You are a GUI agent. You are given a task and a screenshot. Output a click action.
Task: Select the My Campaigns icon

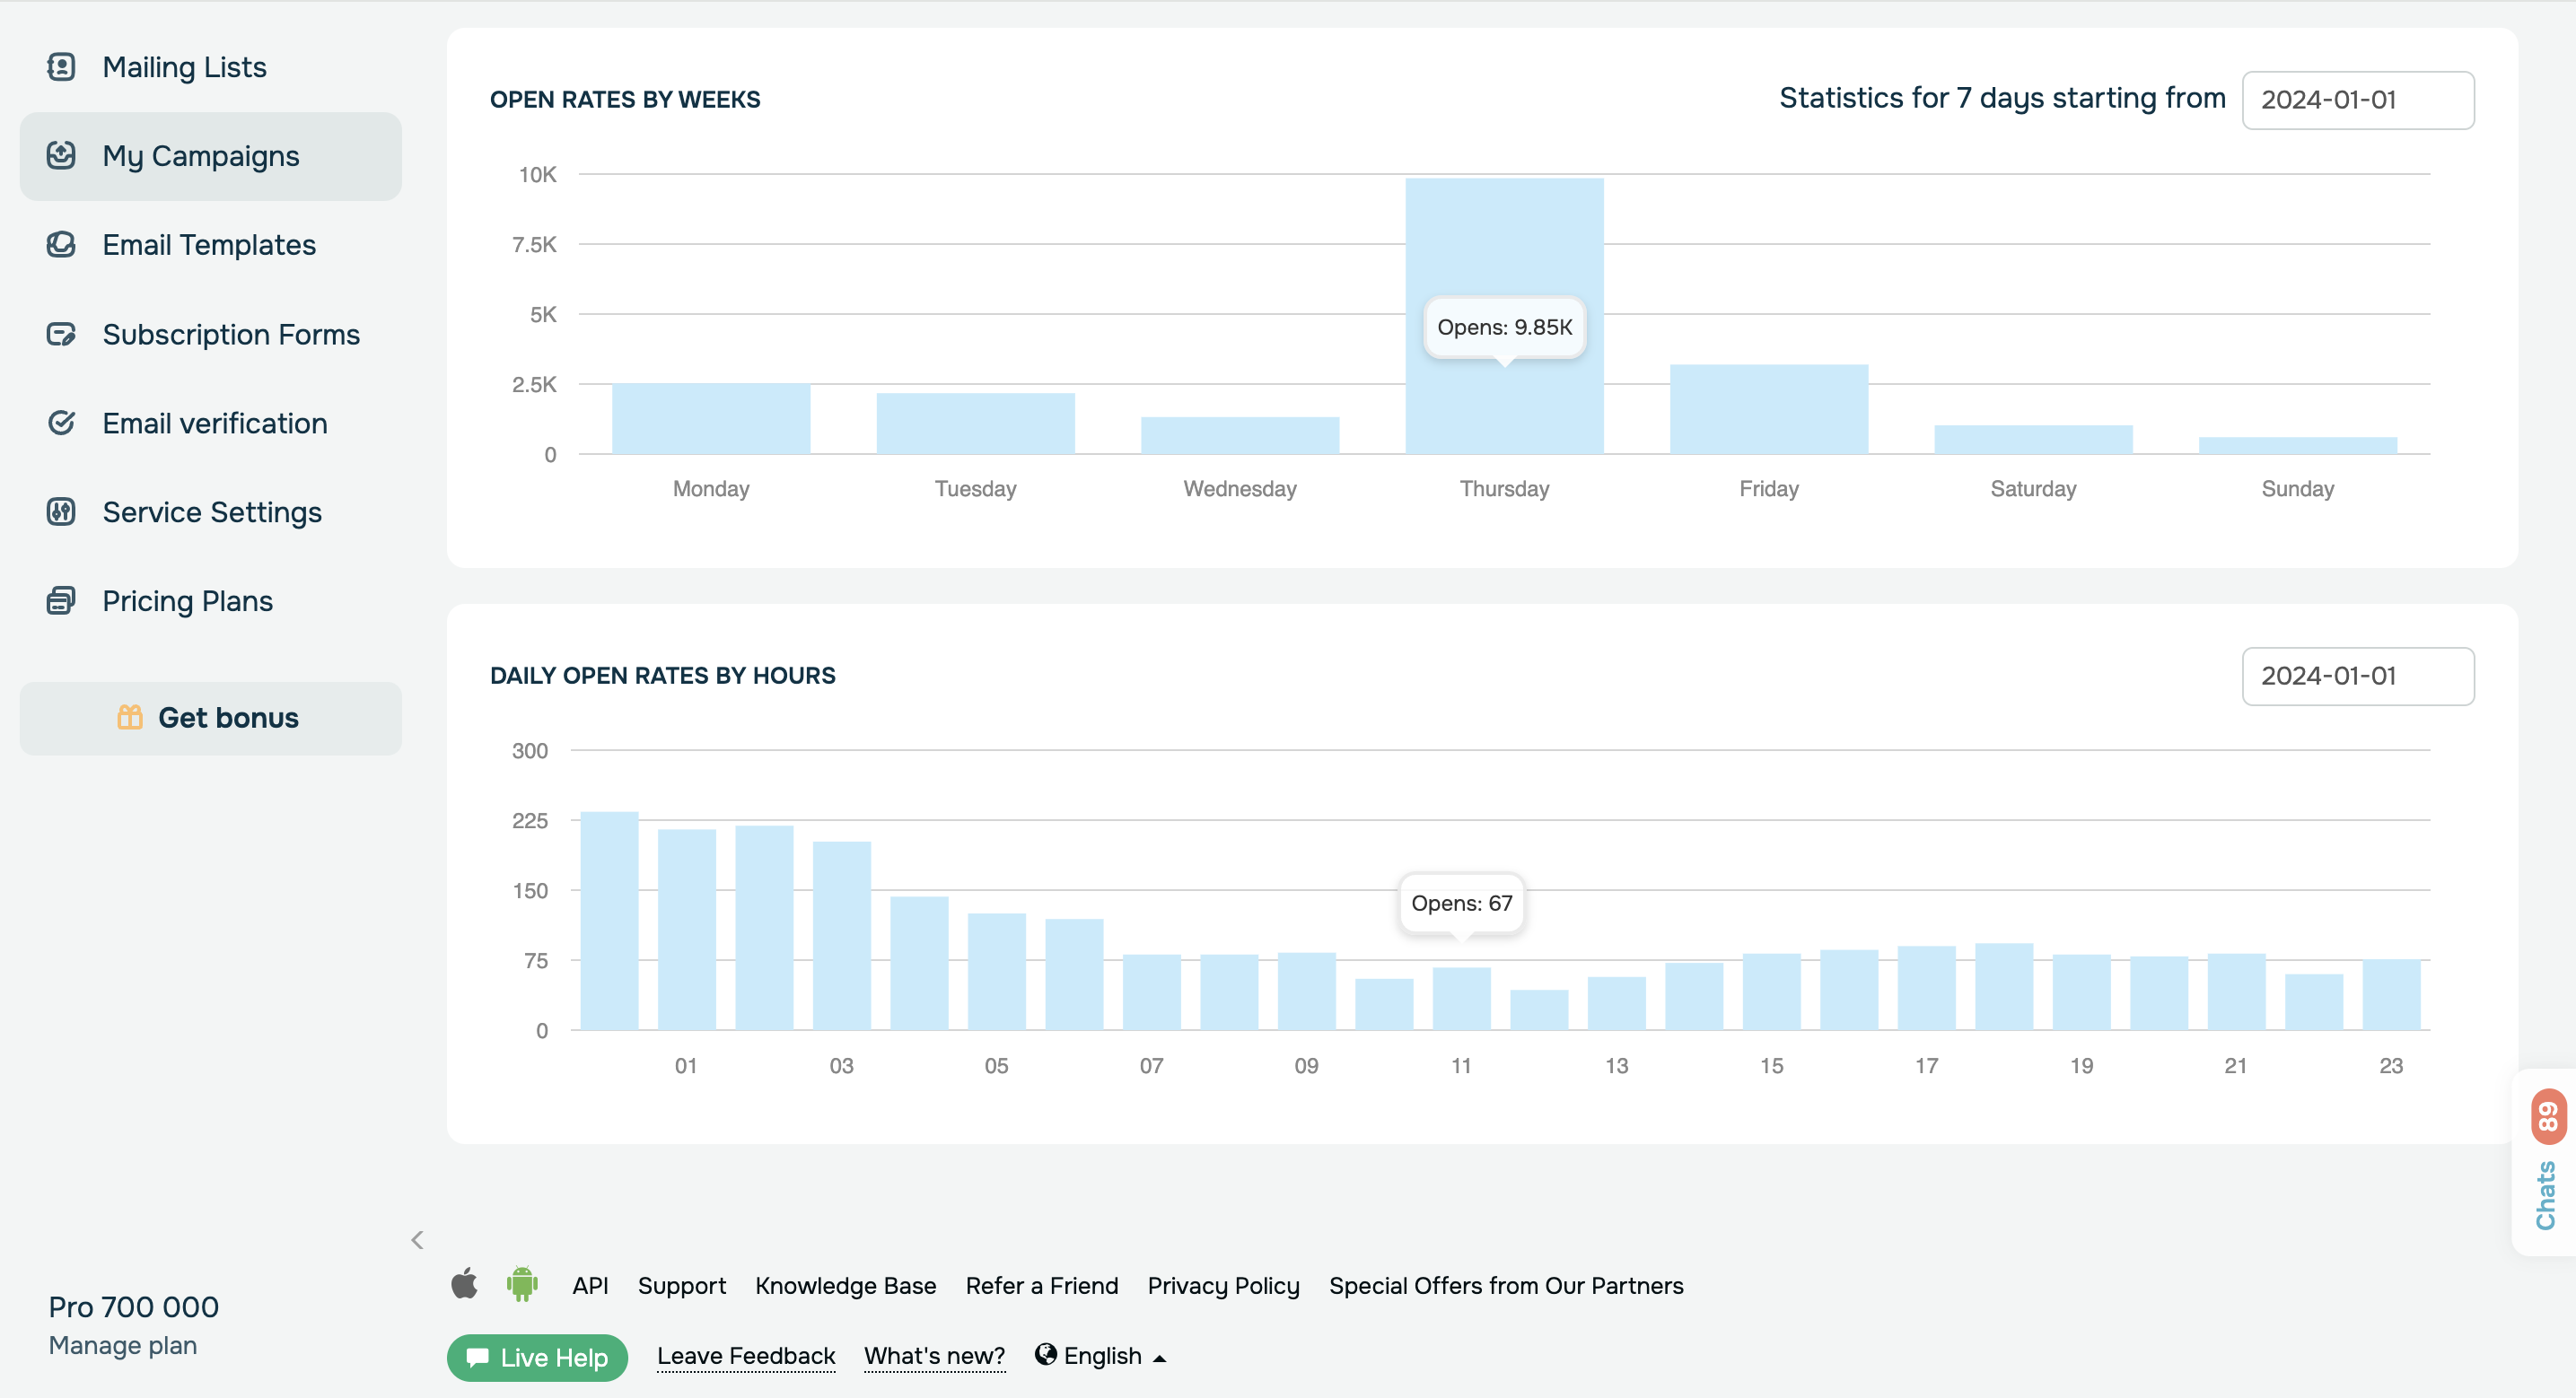coord(61,156)
